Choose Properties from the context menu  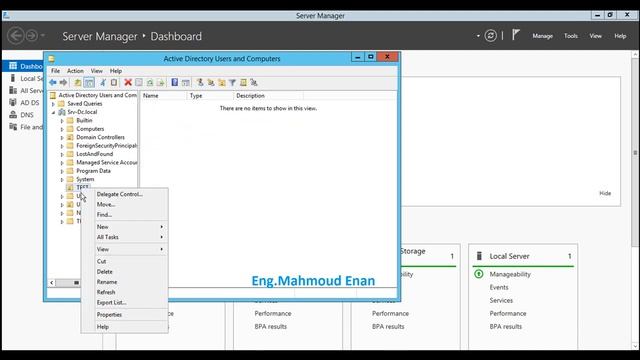point(130,315)
